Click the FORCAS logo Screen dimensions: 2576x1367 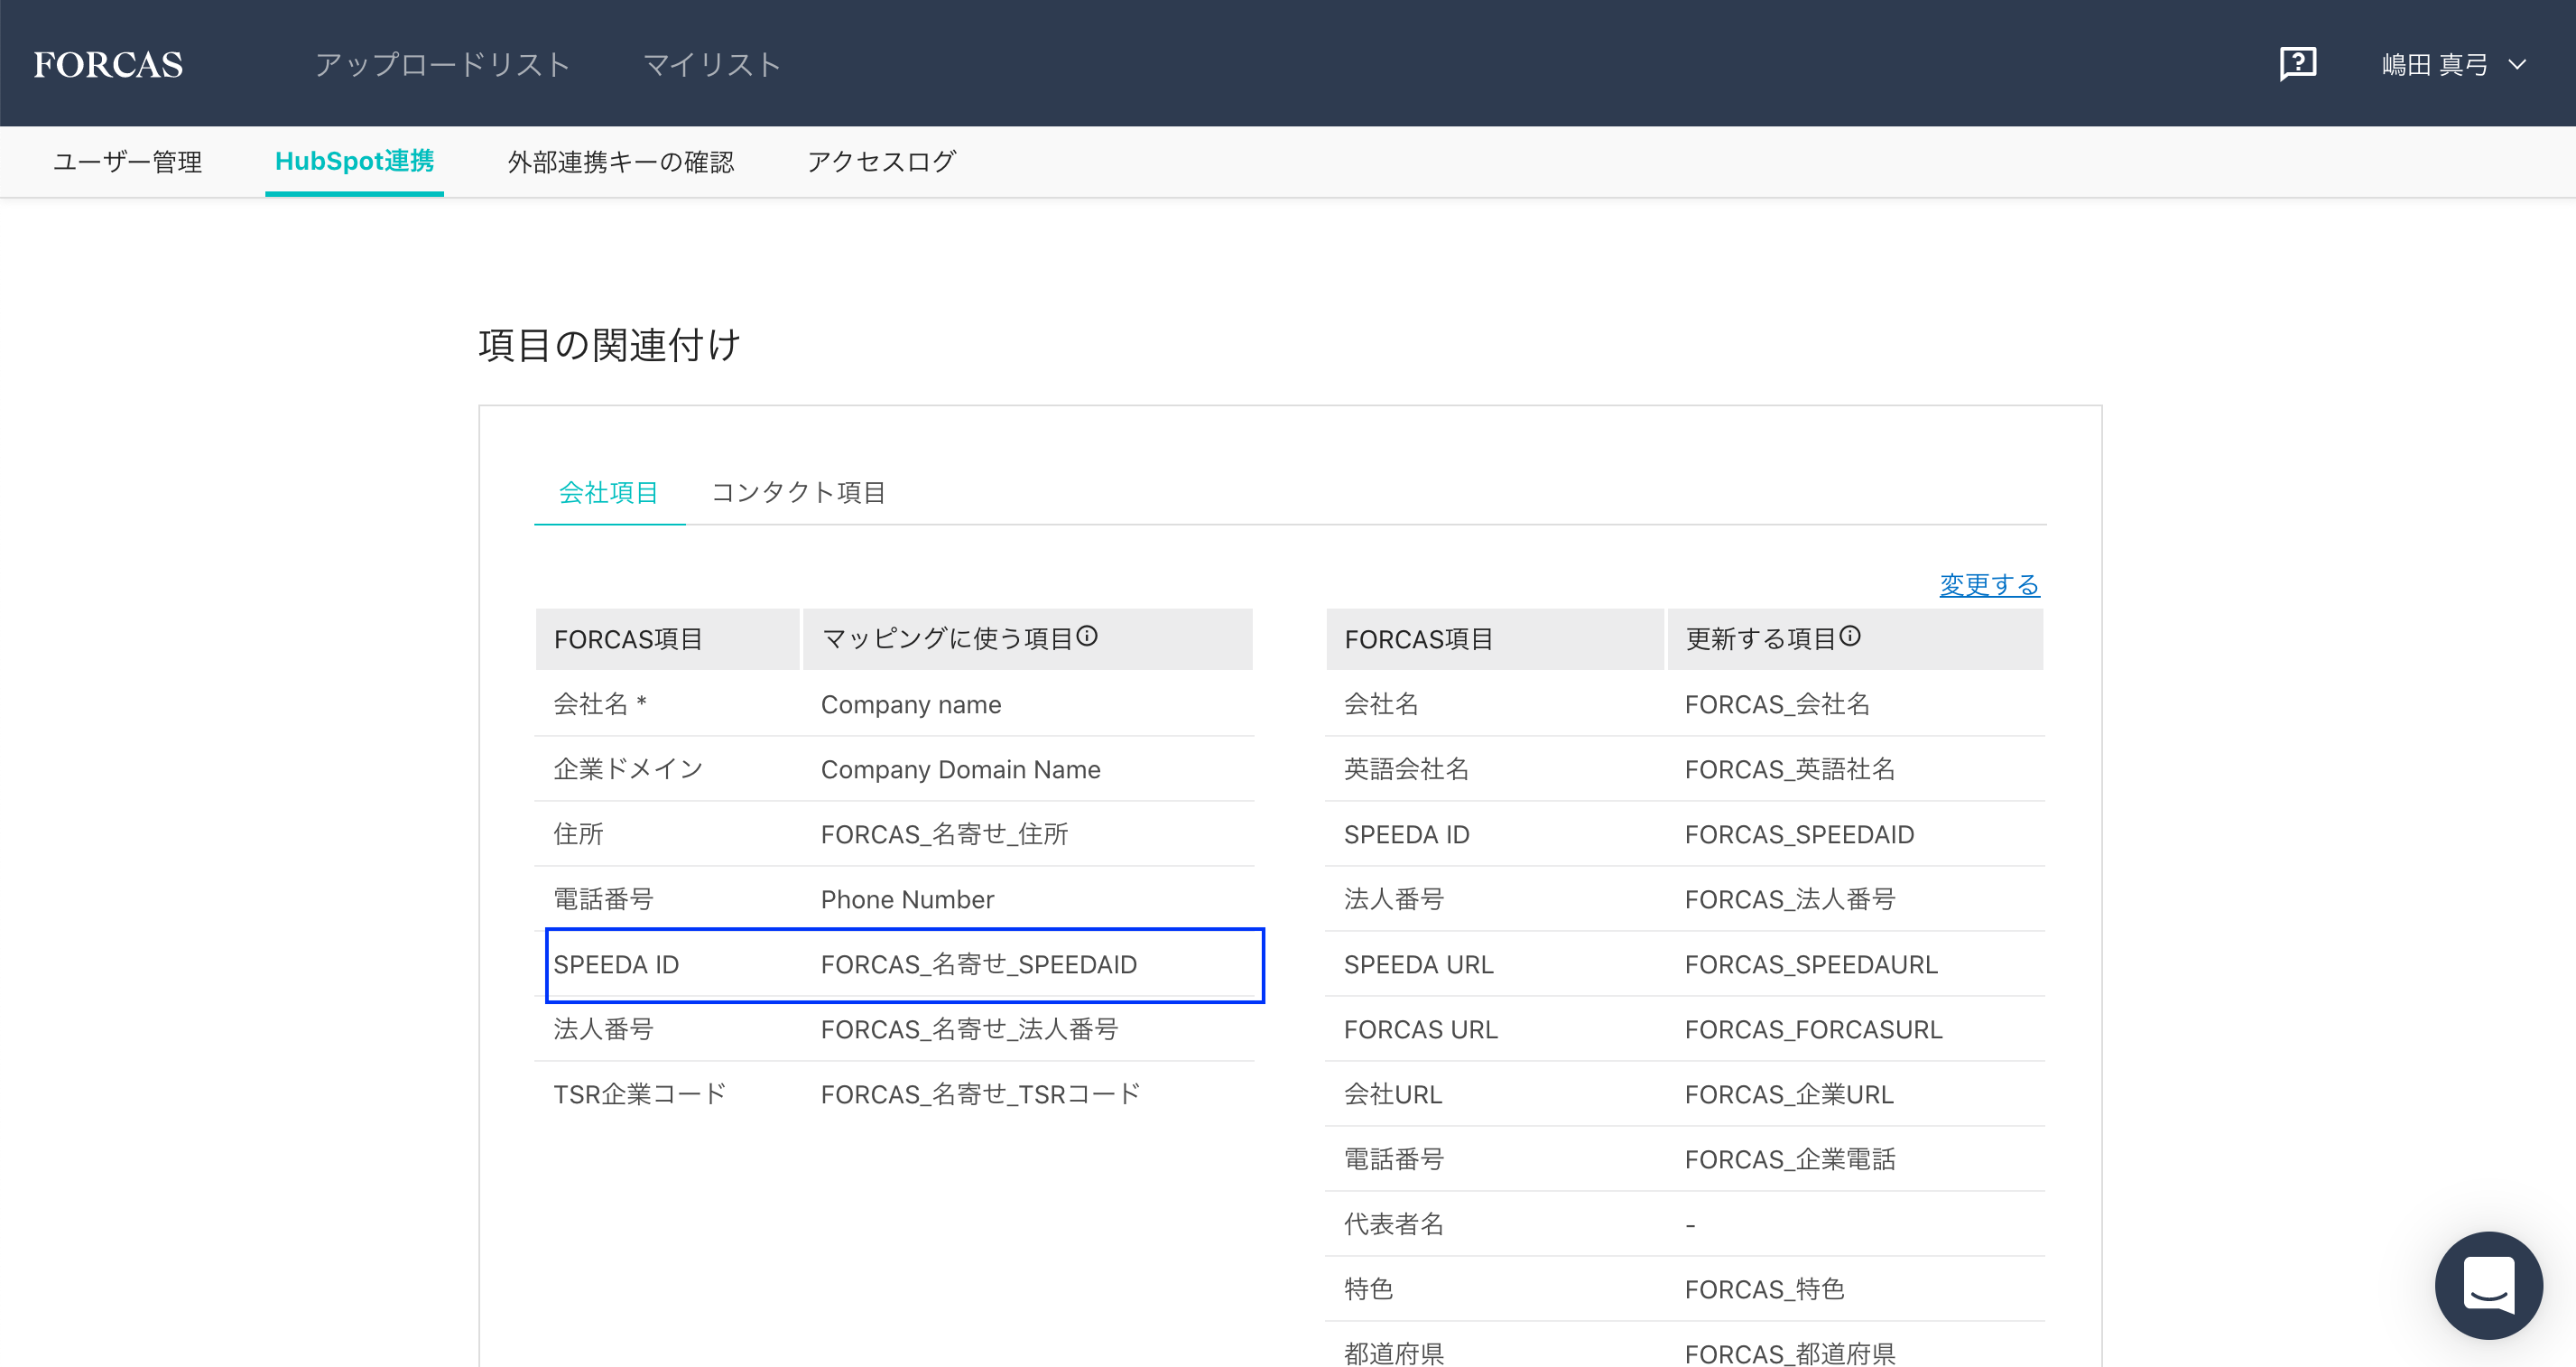[108, 64]
